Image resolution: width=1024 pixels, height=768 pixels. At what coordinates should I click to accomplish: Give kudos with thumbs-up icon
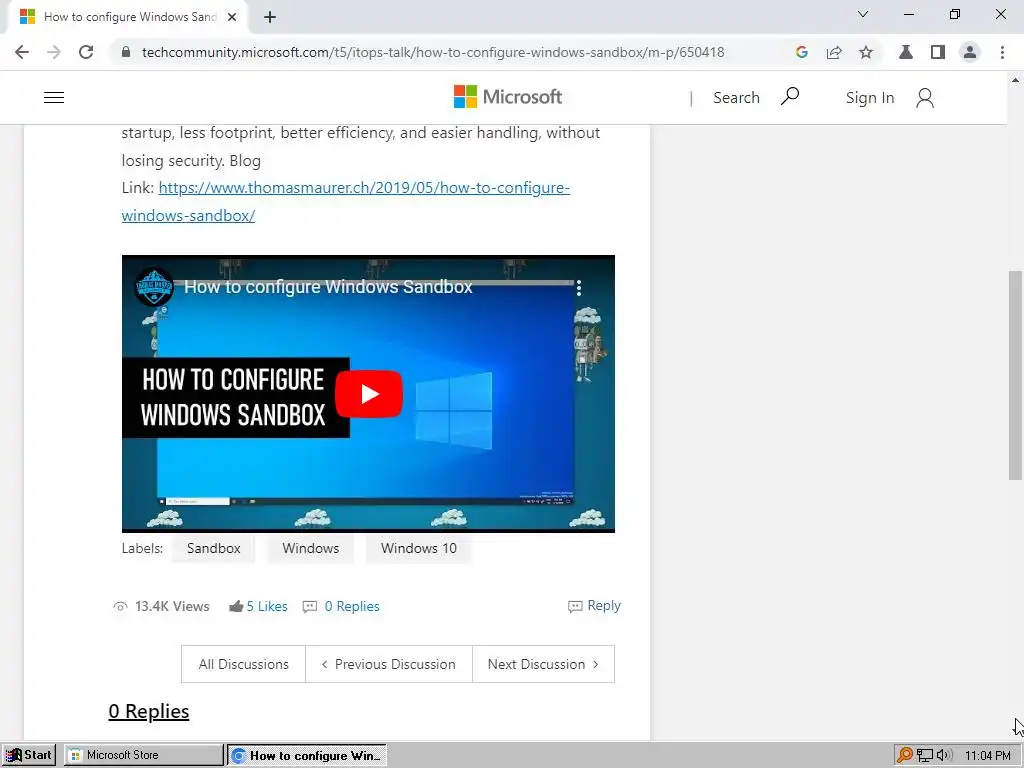(236, 606)
